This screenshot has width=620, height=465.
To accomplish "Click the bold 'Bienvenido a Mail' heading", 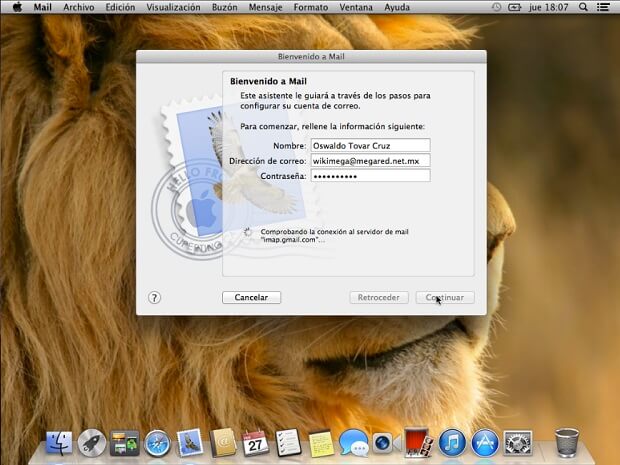I will (268, 81).
